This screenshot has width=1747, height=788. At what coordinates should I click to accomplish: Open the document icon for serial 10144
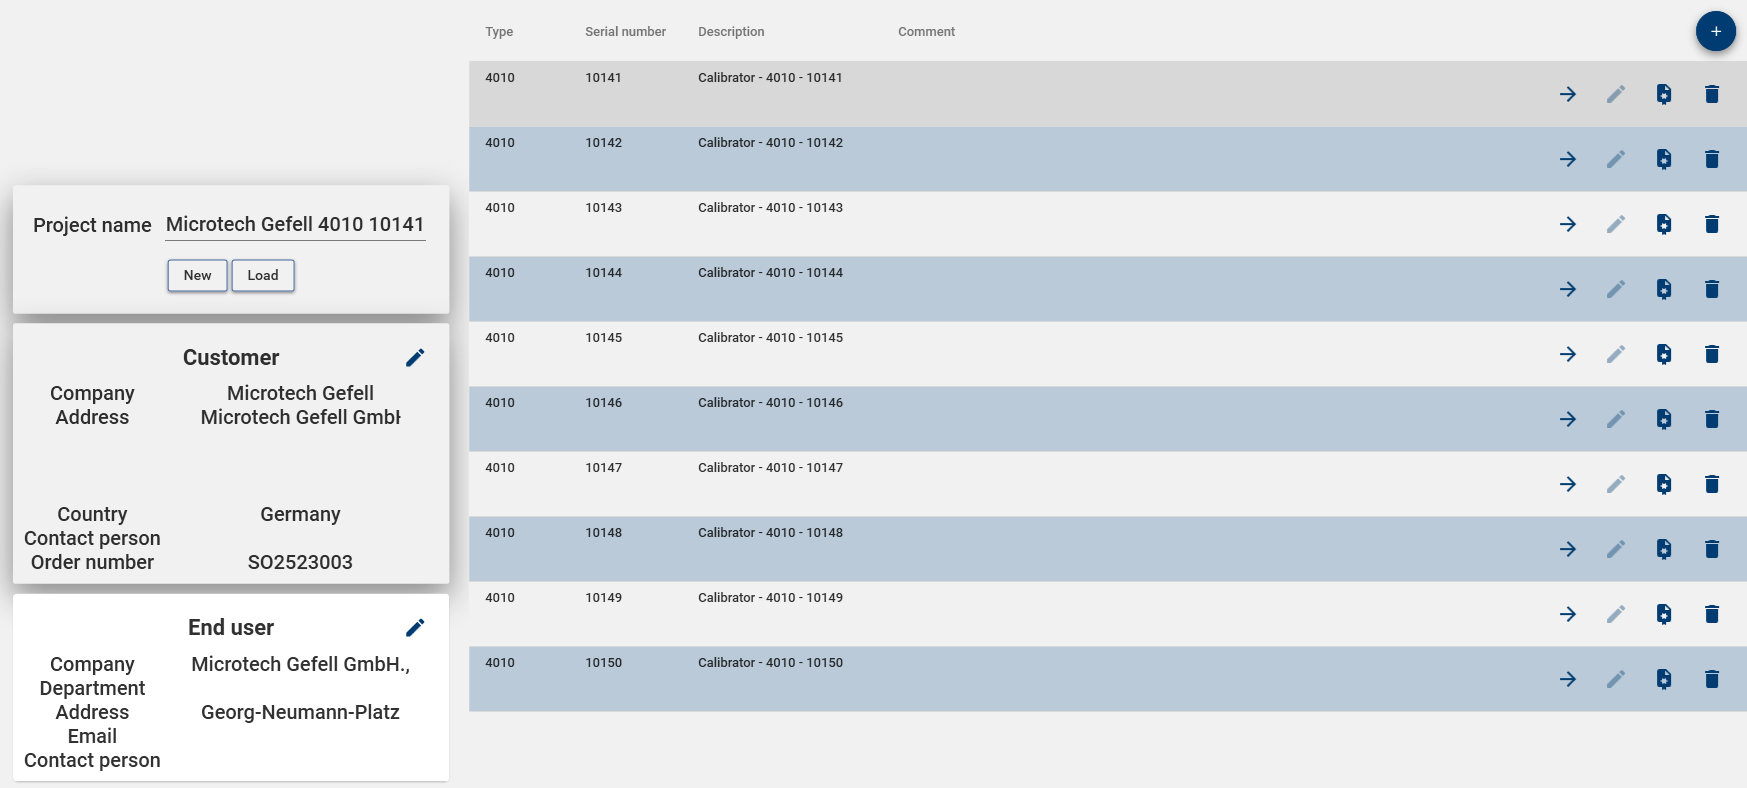[x=1664, y=289]
